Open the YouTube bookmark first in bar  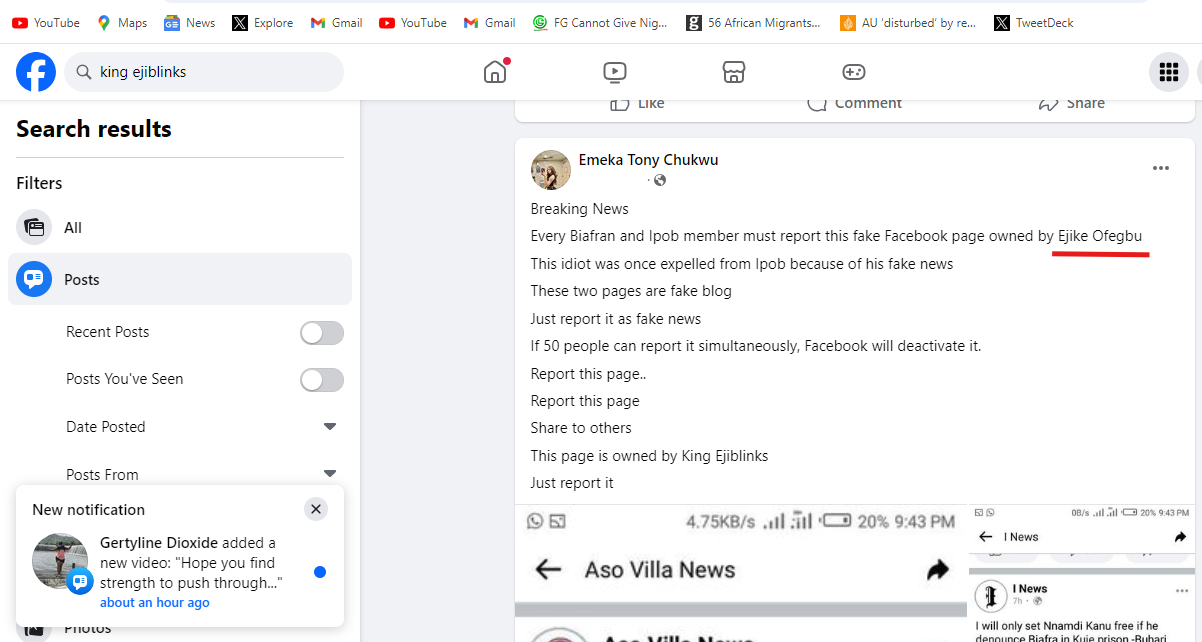pyautogui.click(x=46, y=22)
